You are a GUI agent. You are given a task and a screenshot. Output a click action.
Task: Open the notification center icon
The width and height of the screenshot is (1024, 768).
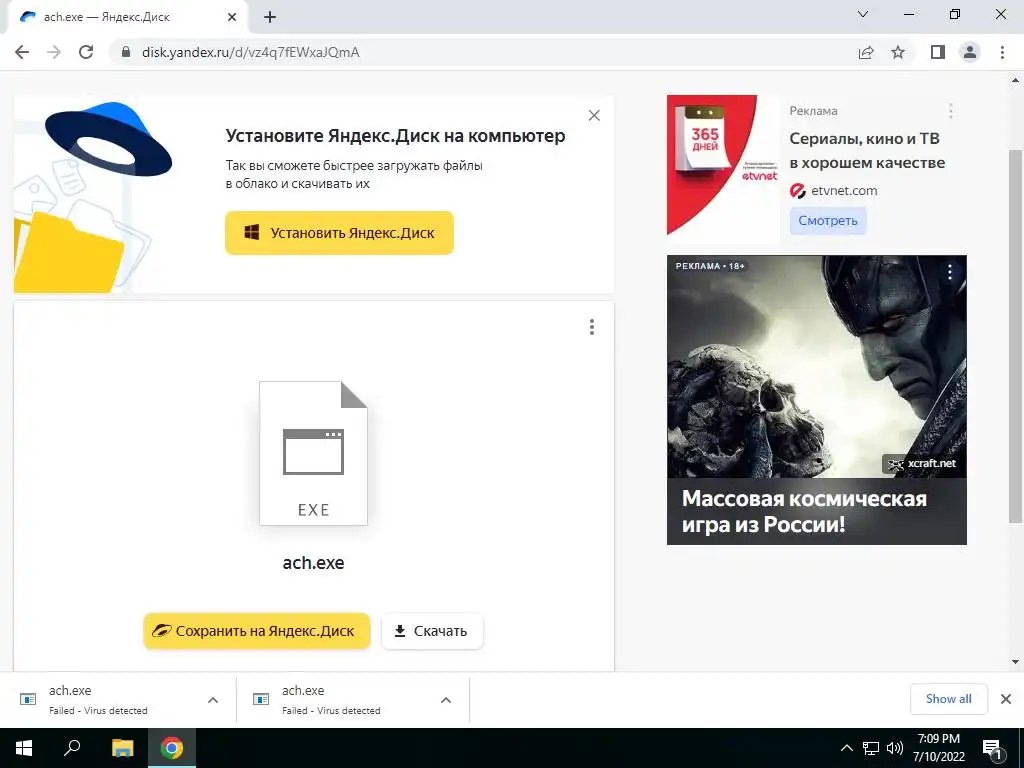pyautogui.click(x=992, y=748)
